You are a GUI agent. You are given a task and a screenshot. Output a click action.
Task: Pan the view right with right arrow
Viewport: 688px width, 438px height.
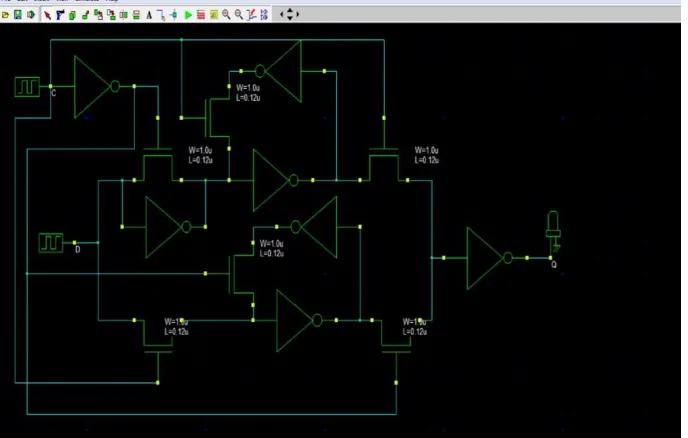[297, 14]
